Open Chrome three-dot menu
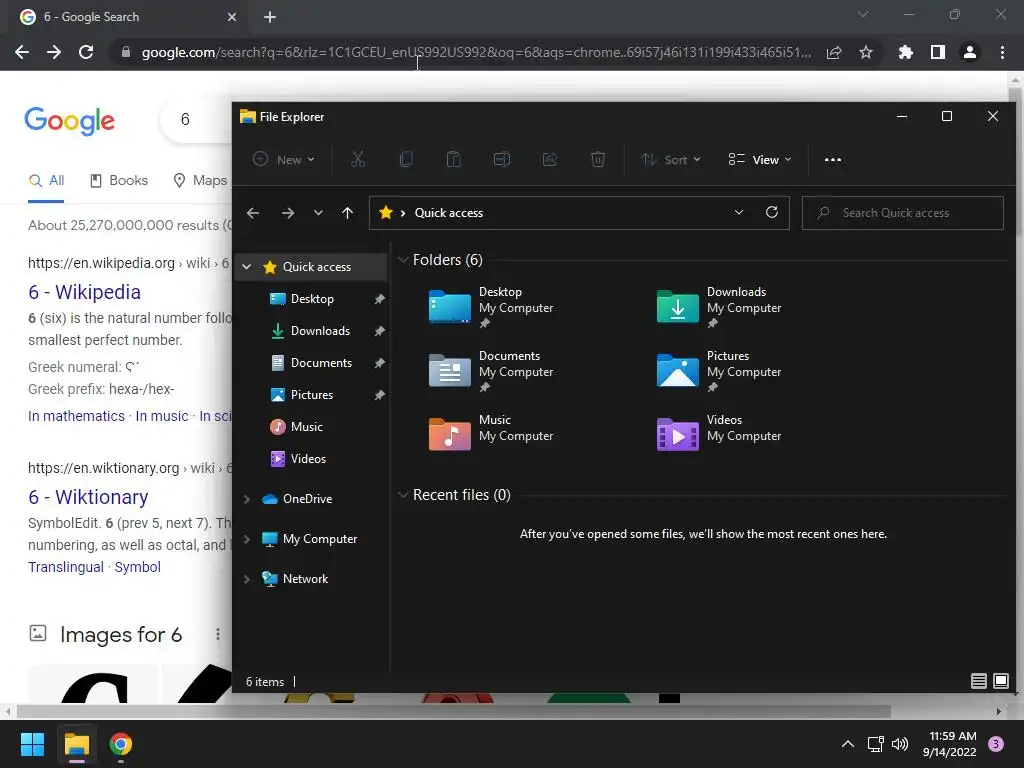 click(x=1002, y=52)
